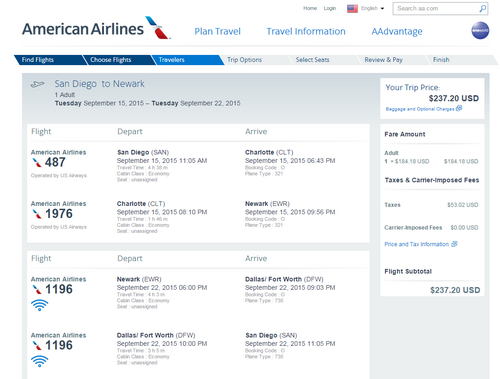Click flight number 1976
This screenshot has height=379, width=500.
pyautogui.click(x=59, y=214)
